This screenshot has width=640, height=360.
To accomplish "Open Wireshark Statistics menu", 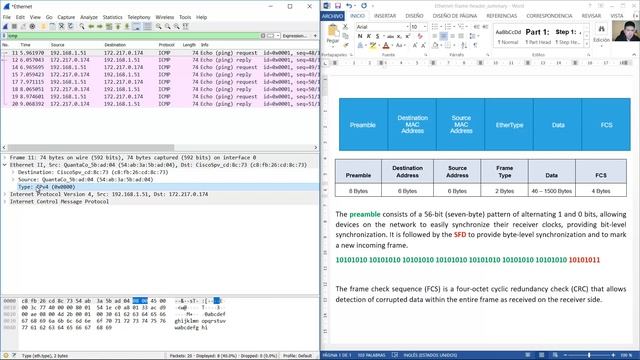I will point(112,17).
